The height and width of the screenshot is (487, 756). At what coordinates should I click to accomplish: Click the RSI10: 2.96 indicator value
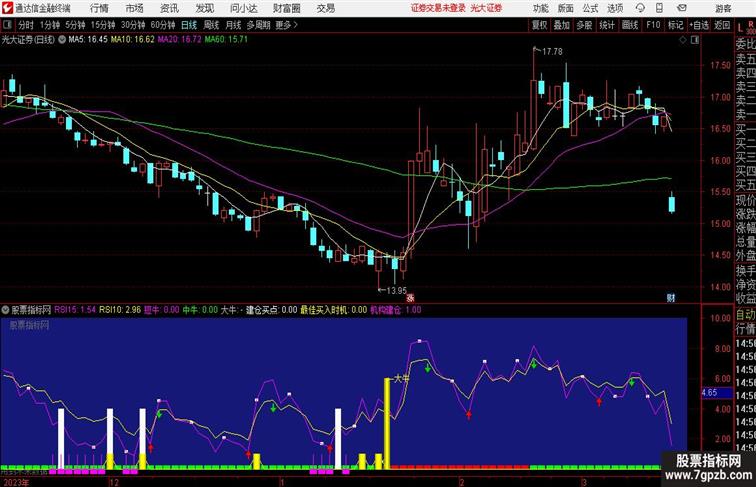pos(120,310)
